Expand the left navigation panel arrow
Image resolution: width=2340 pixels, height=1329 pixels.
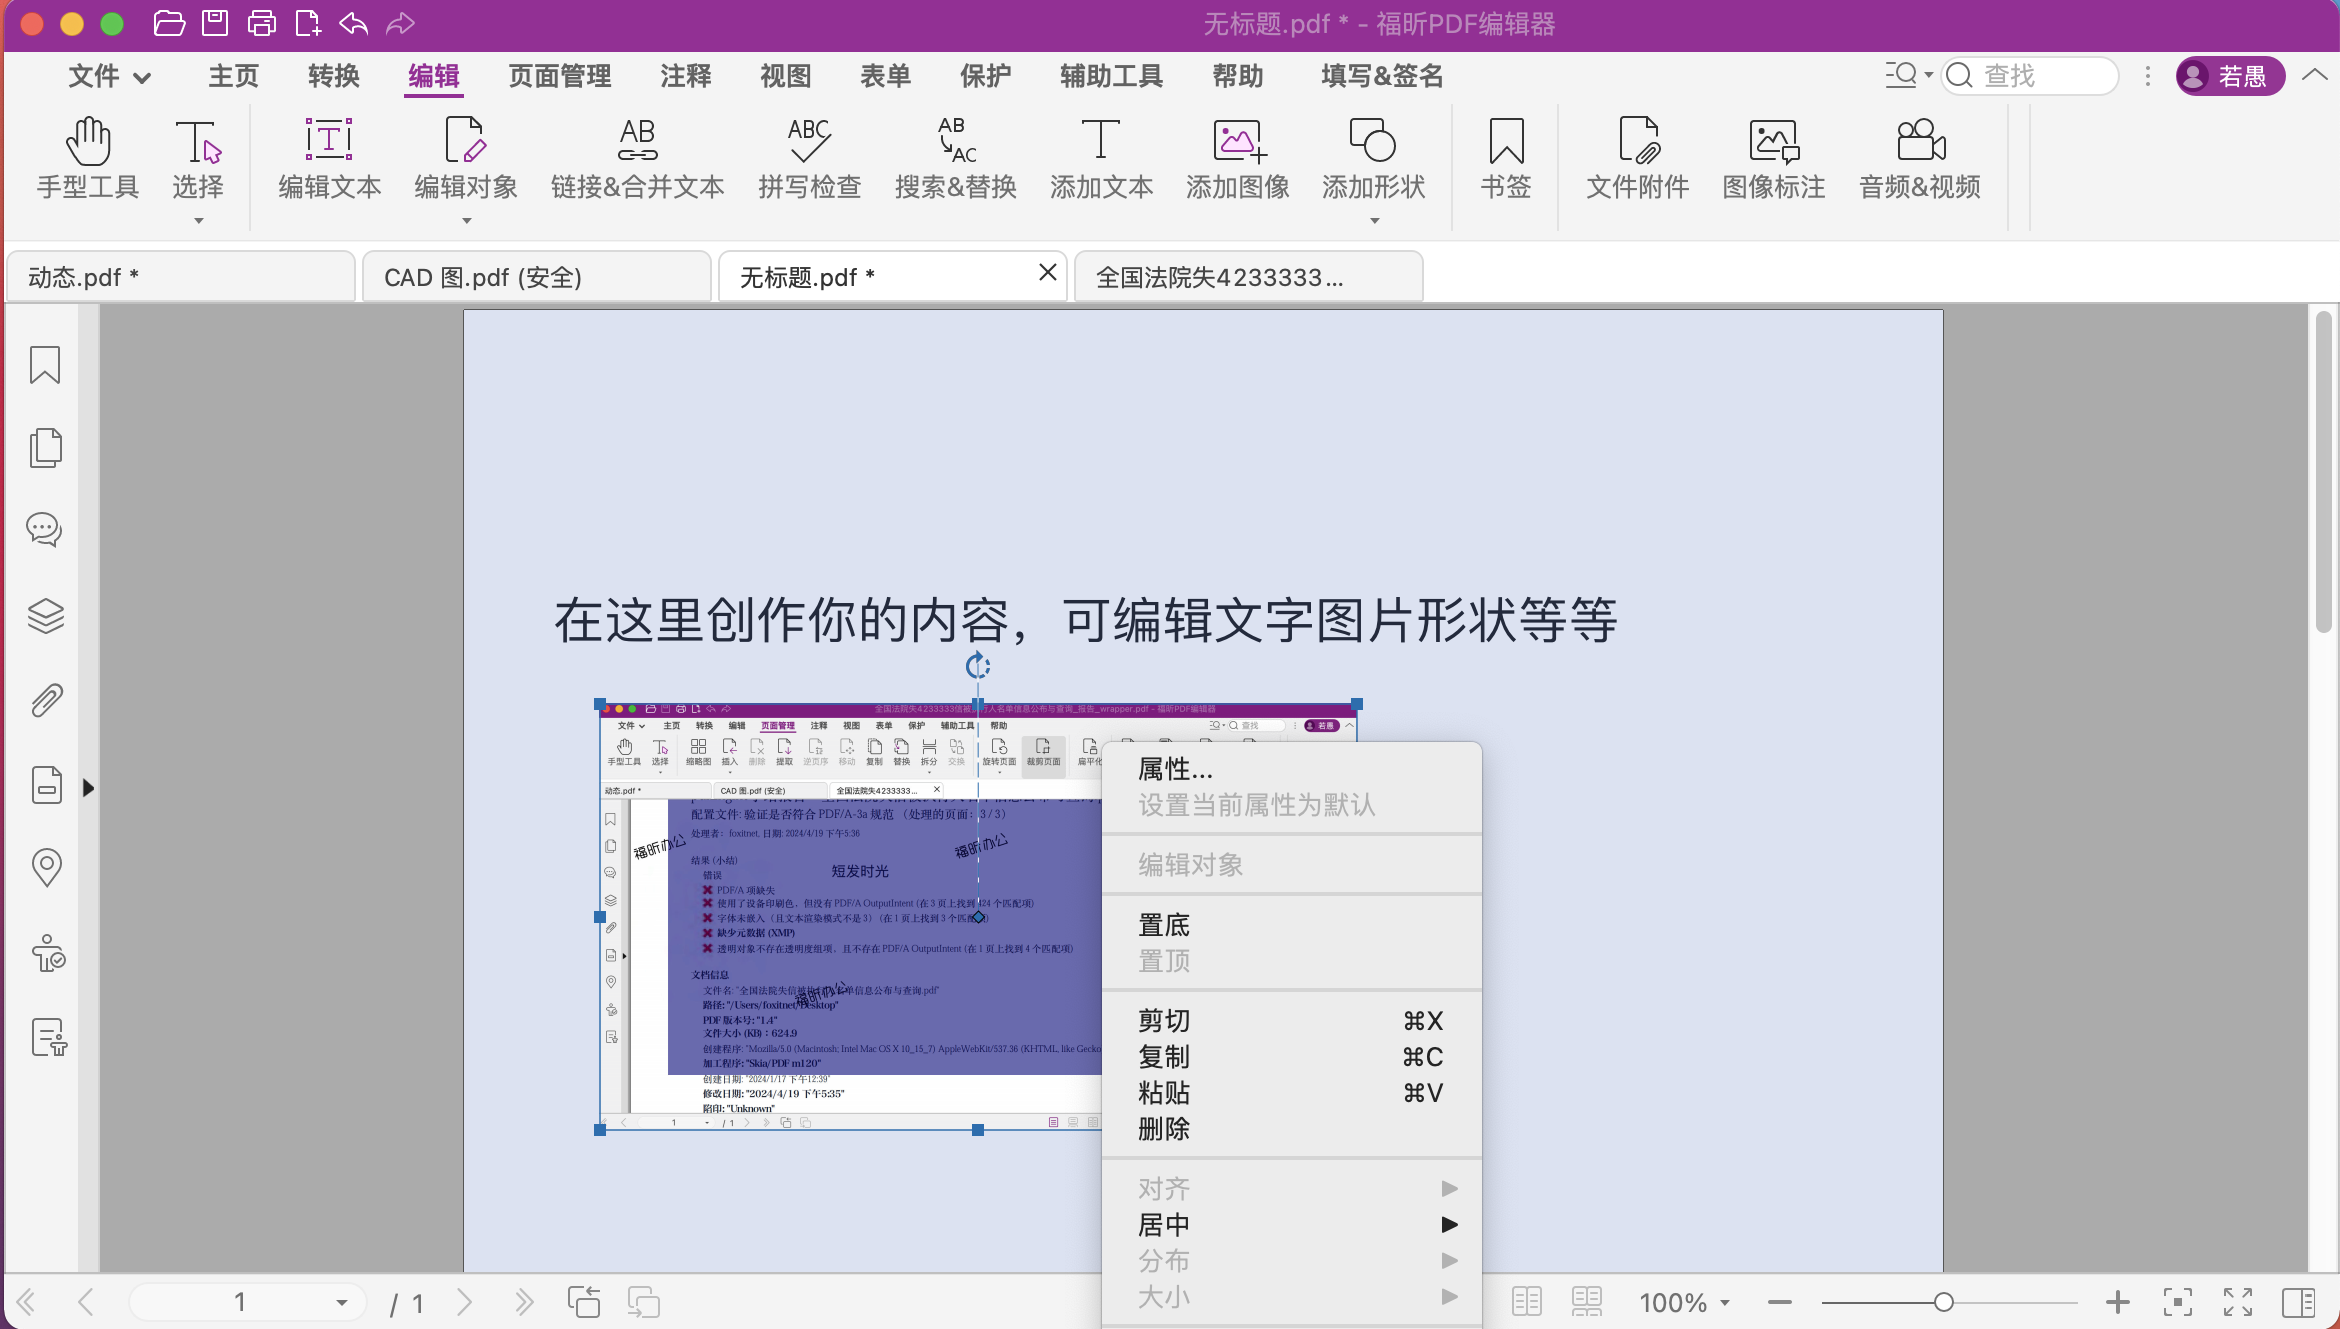point(88,787)
